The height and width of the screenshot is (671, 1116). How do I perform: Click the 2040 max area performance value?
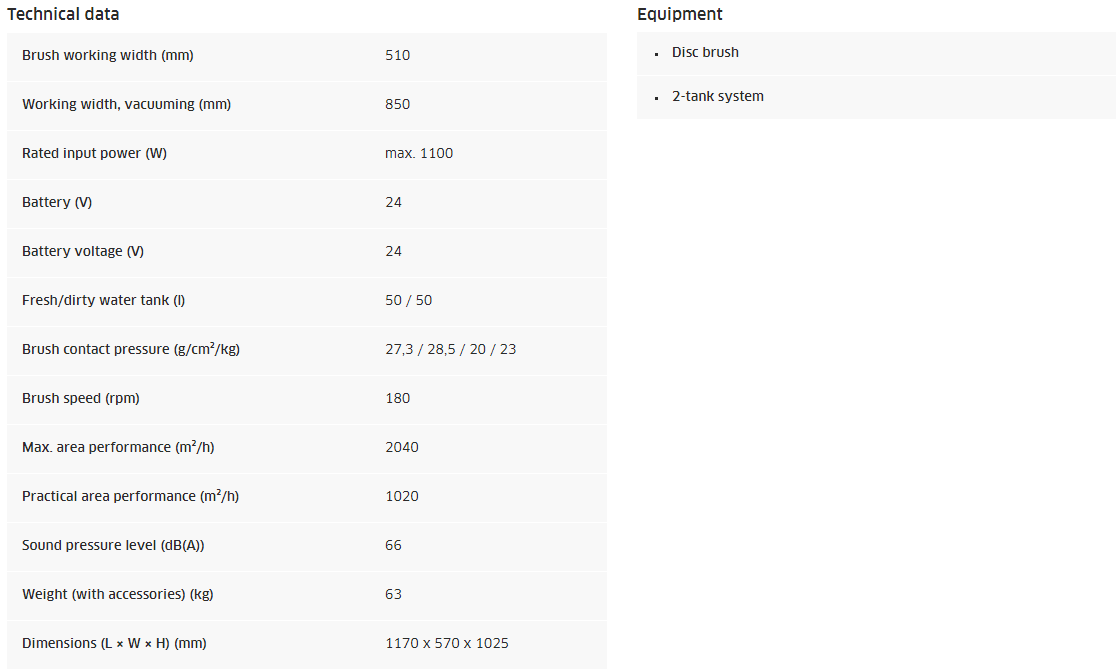(401, 447)
